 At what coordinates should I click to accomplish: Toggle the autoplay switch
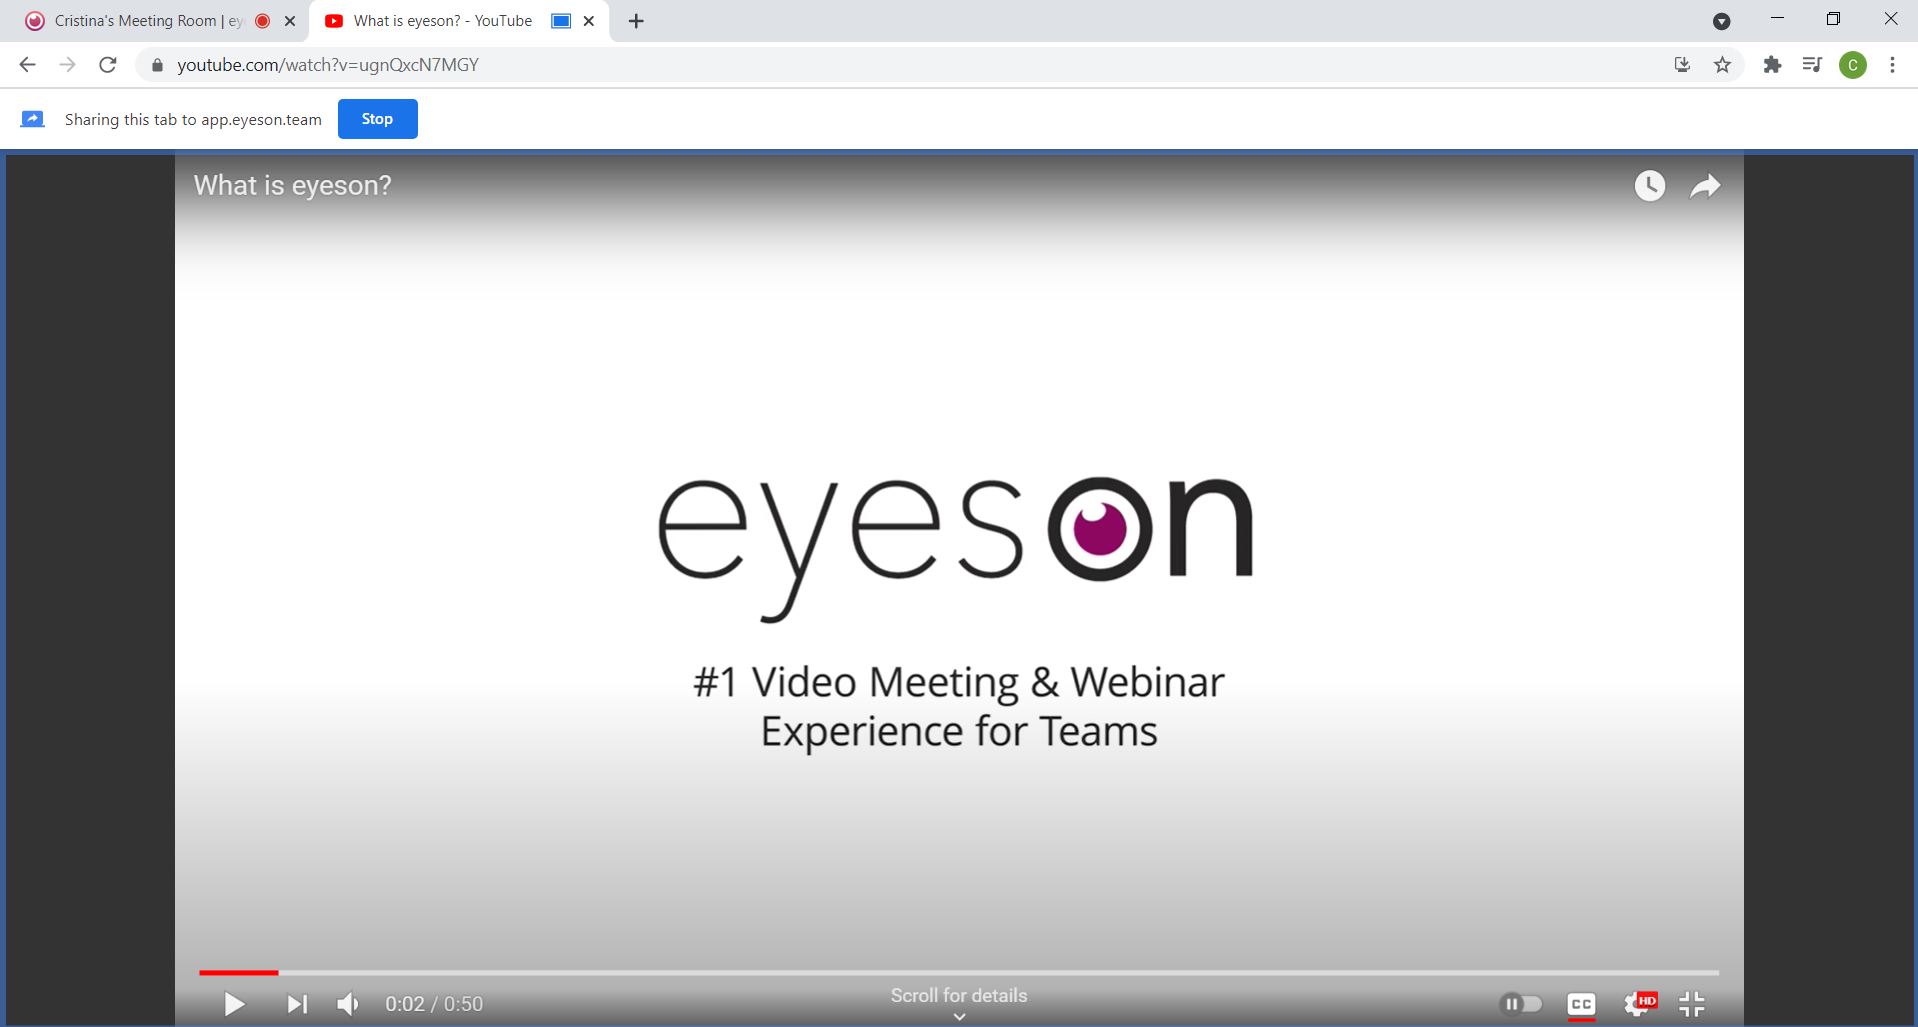point(1521,1004)
